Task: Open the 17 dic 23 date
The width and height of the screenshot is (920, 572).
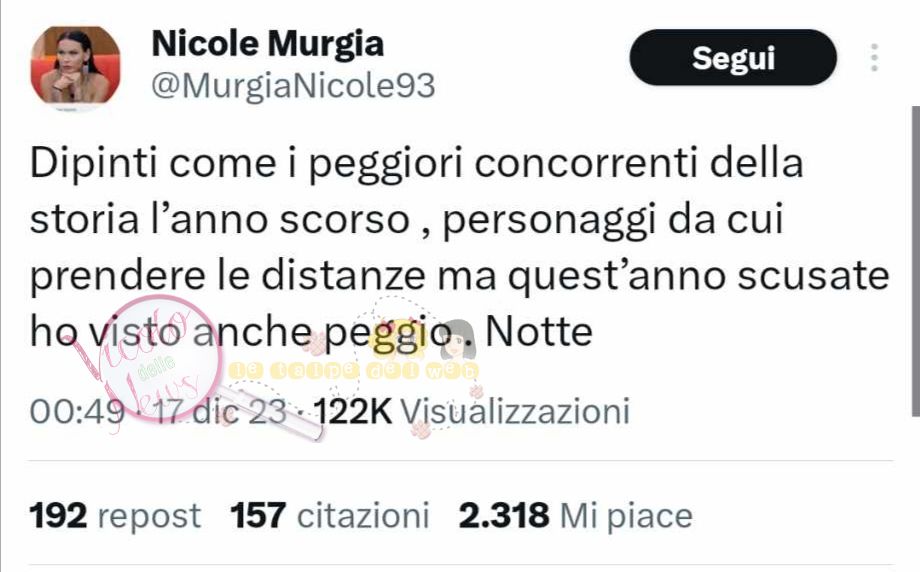Action: [x=221, y=411]
